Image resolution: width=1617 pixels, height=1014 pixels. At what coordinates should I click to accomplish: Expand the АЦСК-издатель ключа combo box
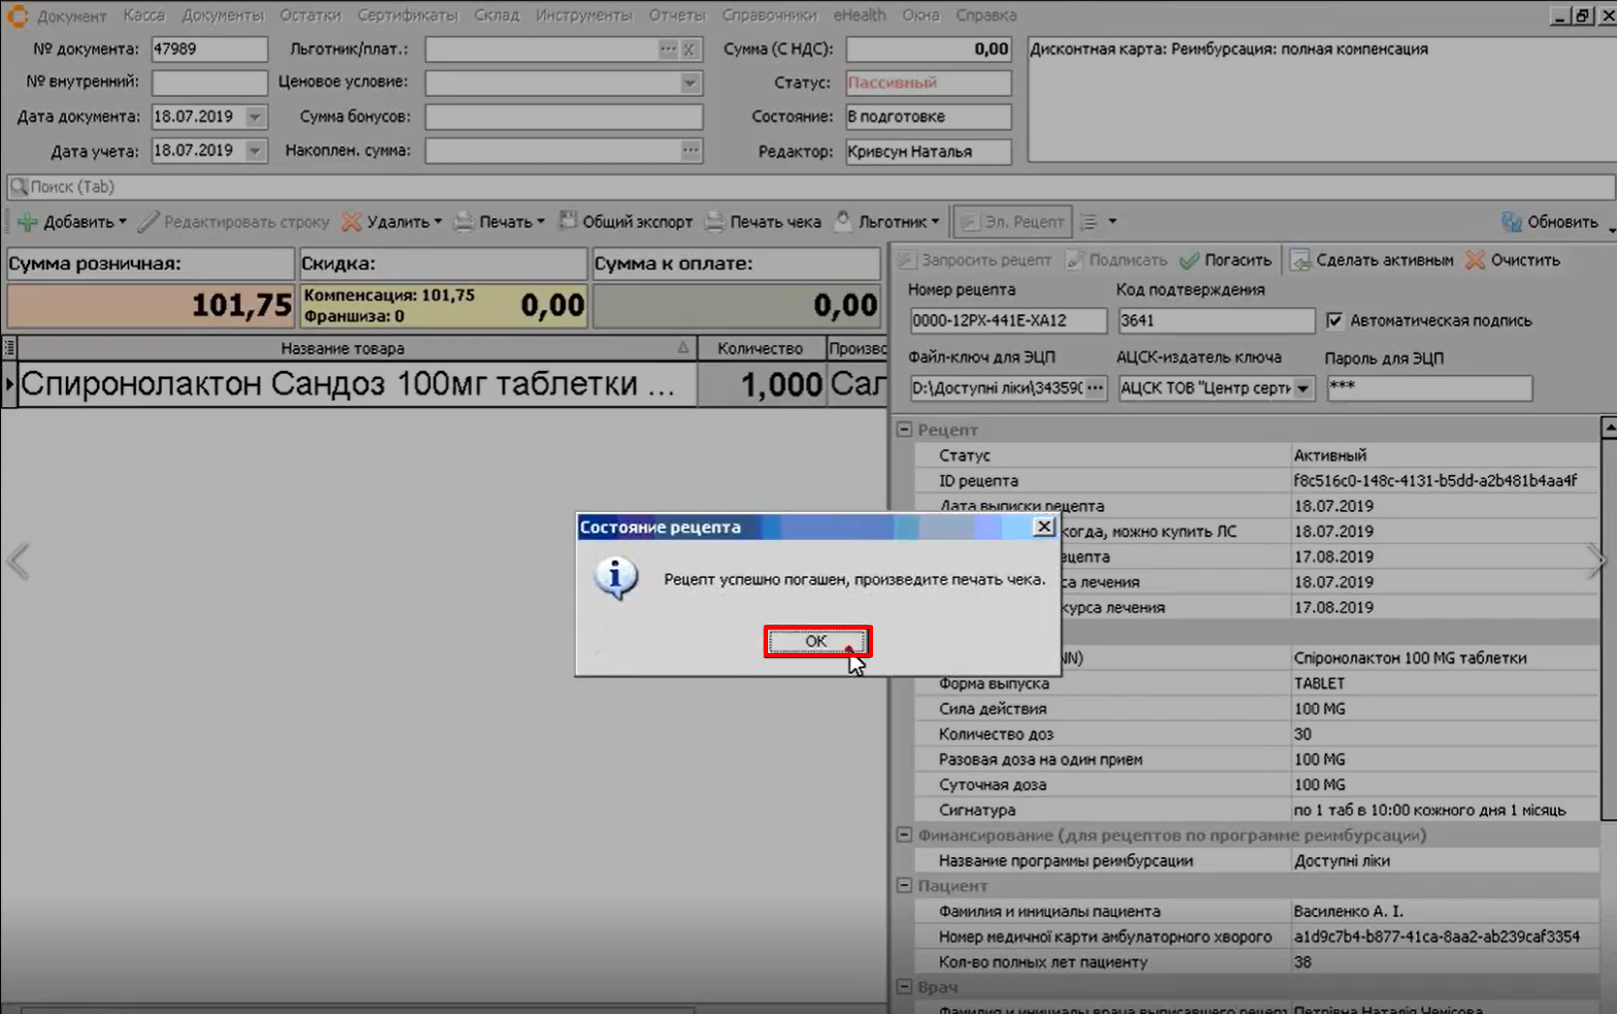click(x=1302, y=388)
